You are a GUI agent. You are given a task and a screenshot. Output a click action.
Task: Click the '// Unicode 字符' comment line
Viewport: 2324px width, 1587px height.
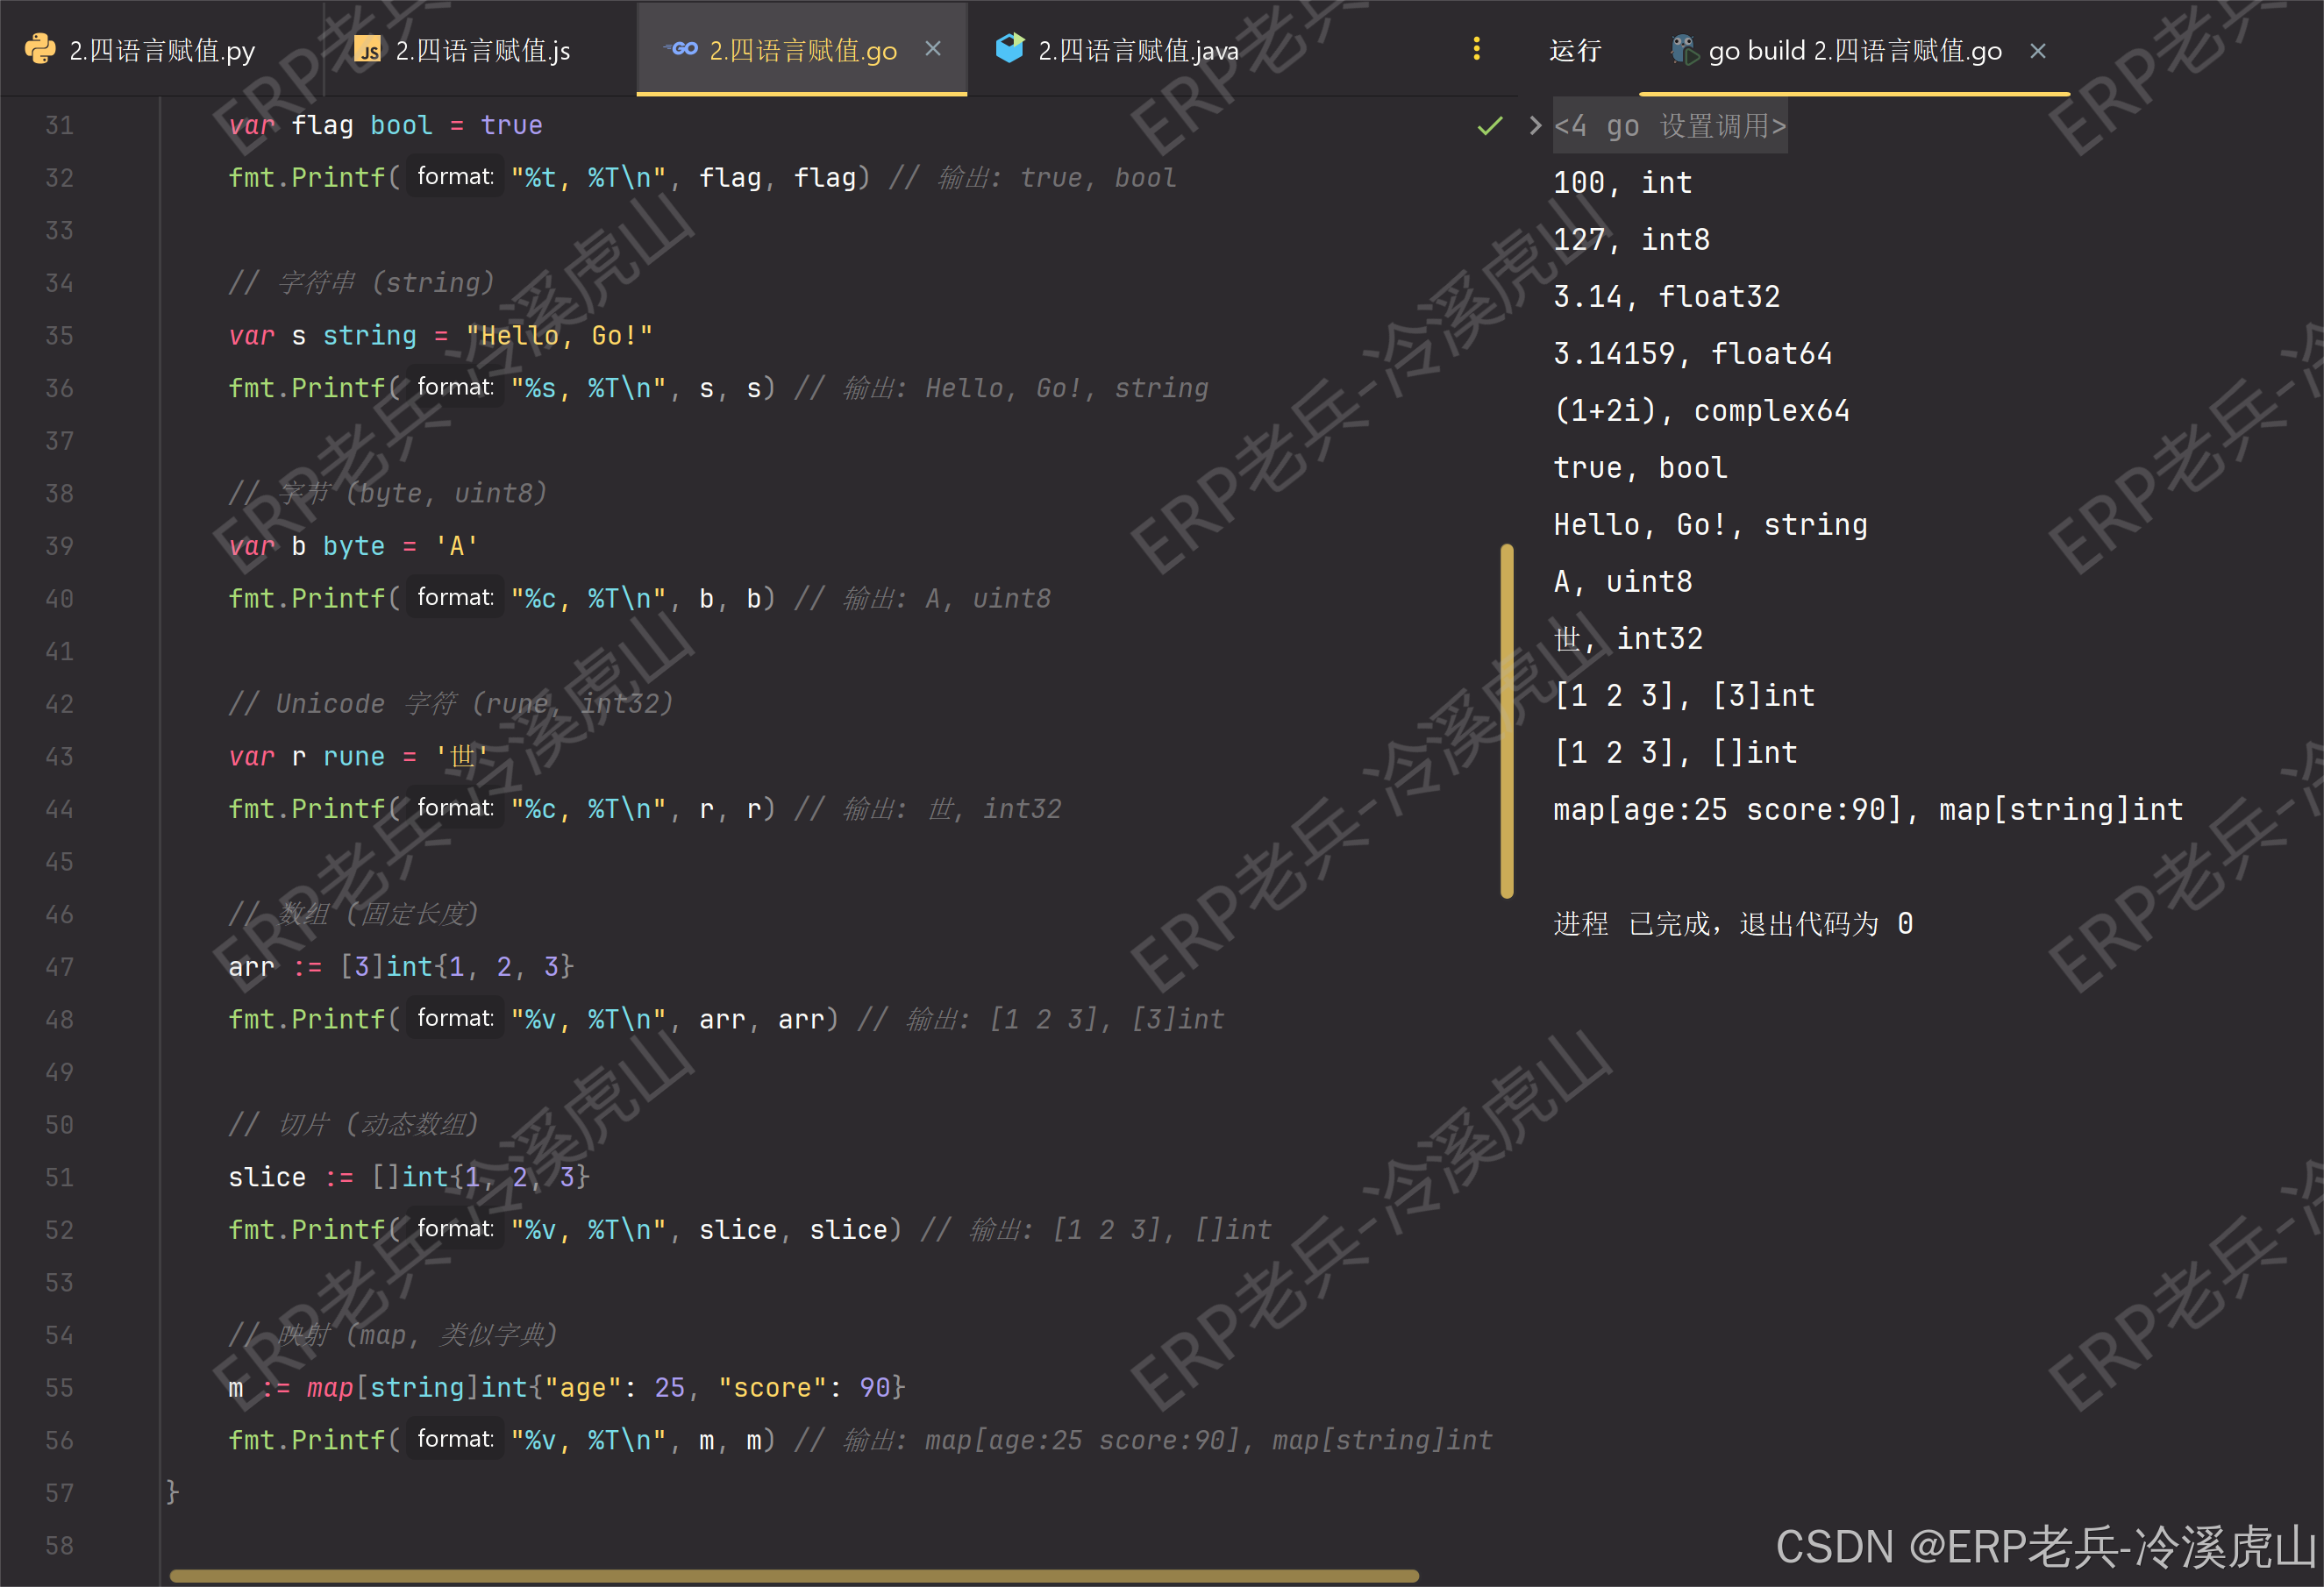(451, 704)
